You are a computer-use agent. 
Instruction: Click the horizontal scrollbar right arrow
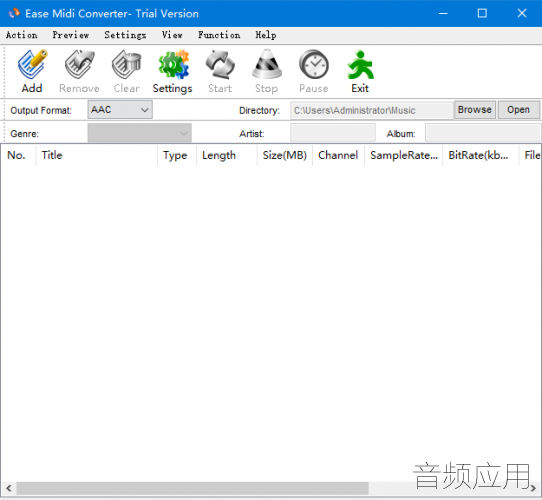533,488
